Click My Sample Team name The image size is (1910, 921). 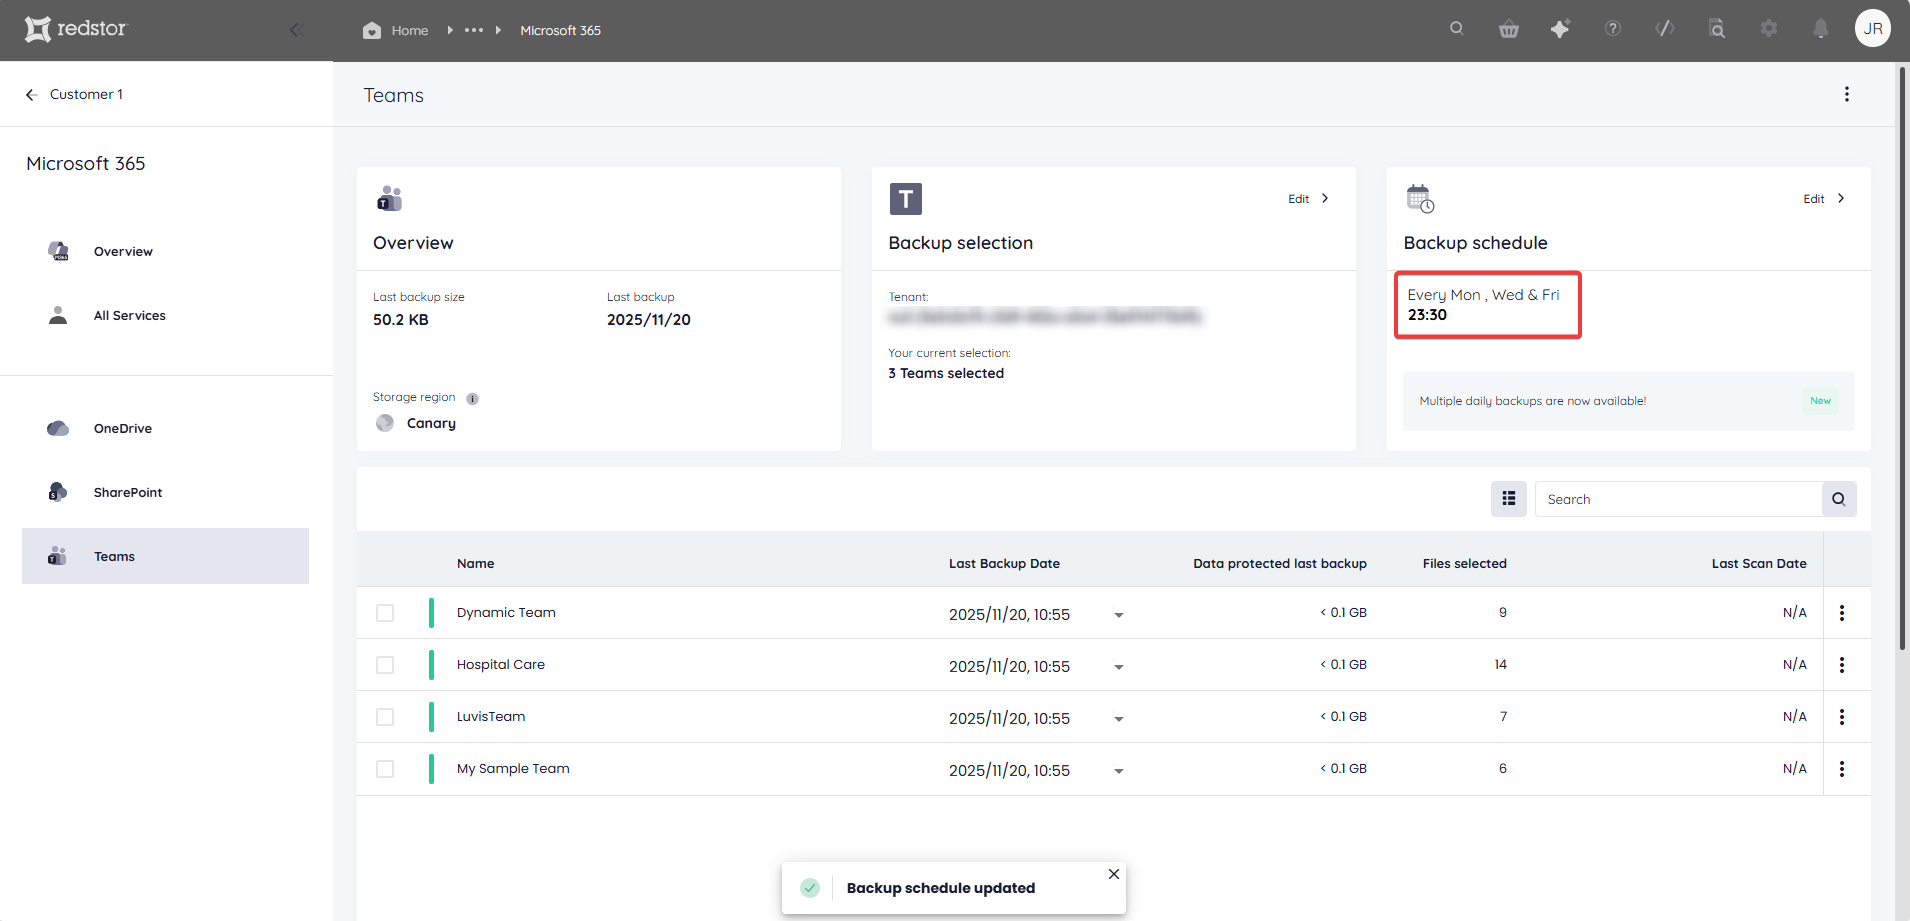(x=513, y=768)
